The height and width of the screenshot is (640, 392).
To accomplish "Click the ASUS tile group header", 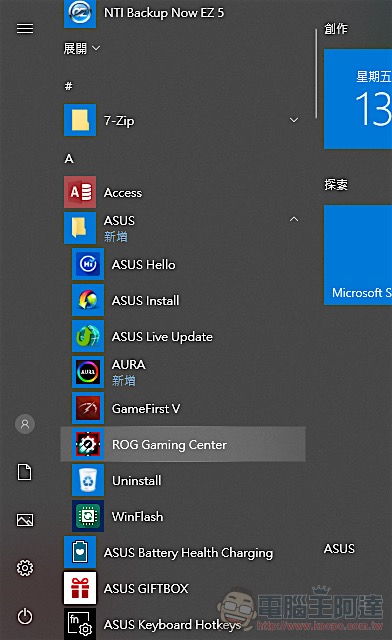I will point(339,549).
